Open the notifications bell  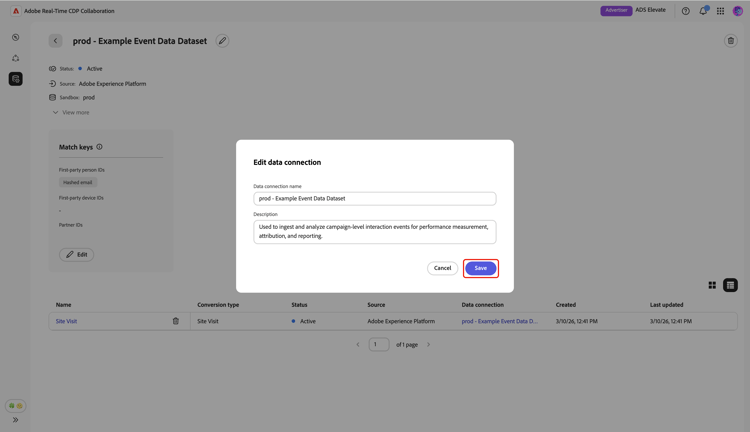[703, 11]
